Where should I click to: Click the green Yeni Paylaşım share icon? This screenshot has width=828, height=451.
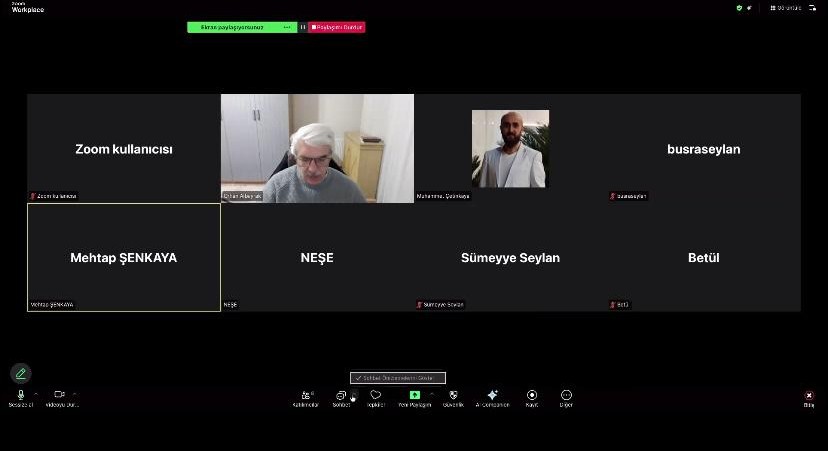414,396
